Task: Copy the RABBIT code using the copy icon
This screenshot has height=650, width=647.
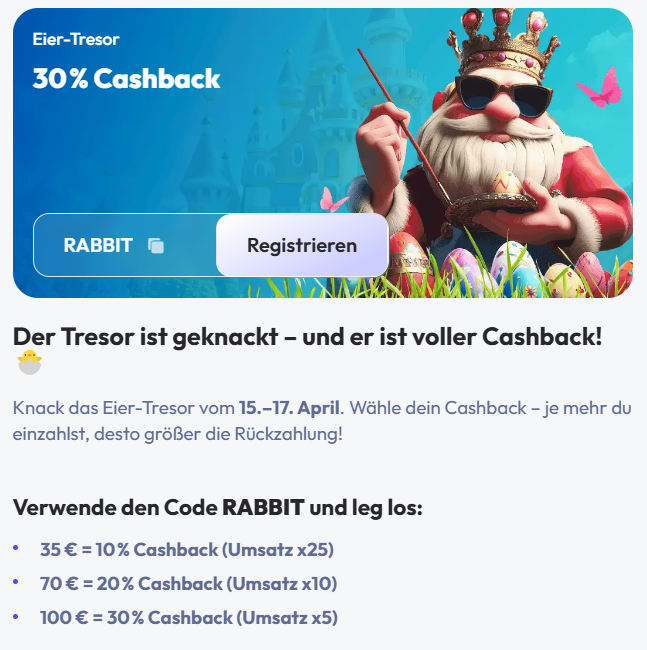Action: pos(156,245)
